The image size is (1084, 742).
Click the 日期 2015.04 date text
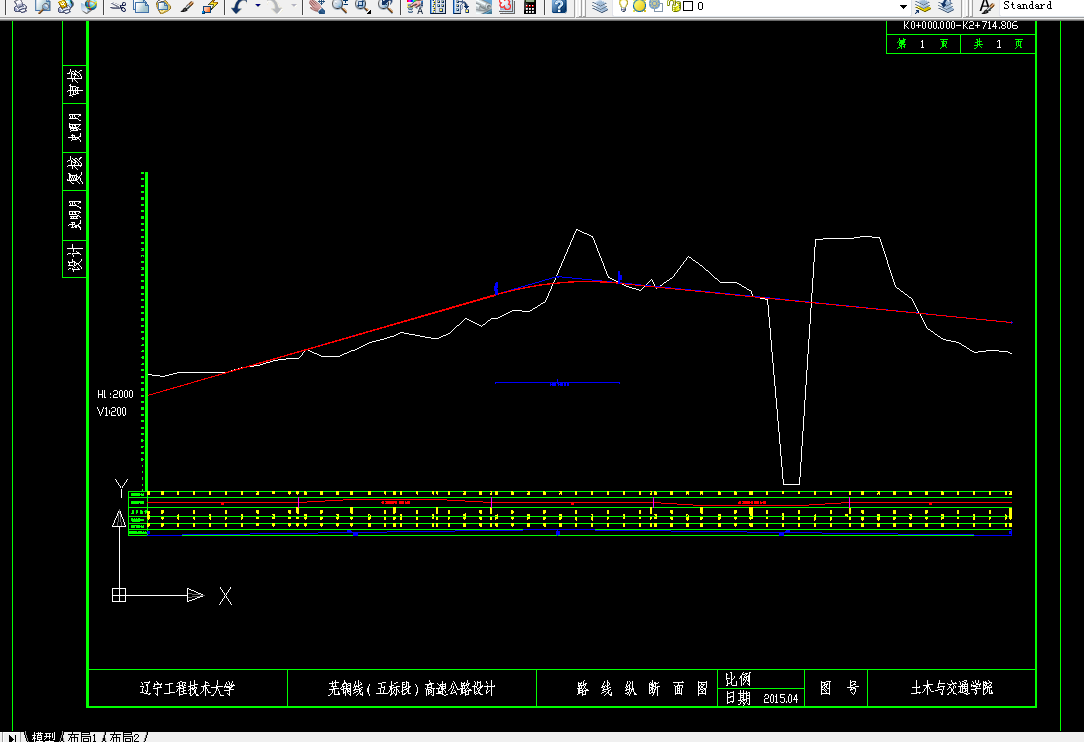tap(761, 698)
